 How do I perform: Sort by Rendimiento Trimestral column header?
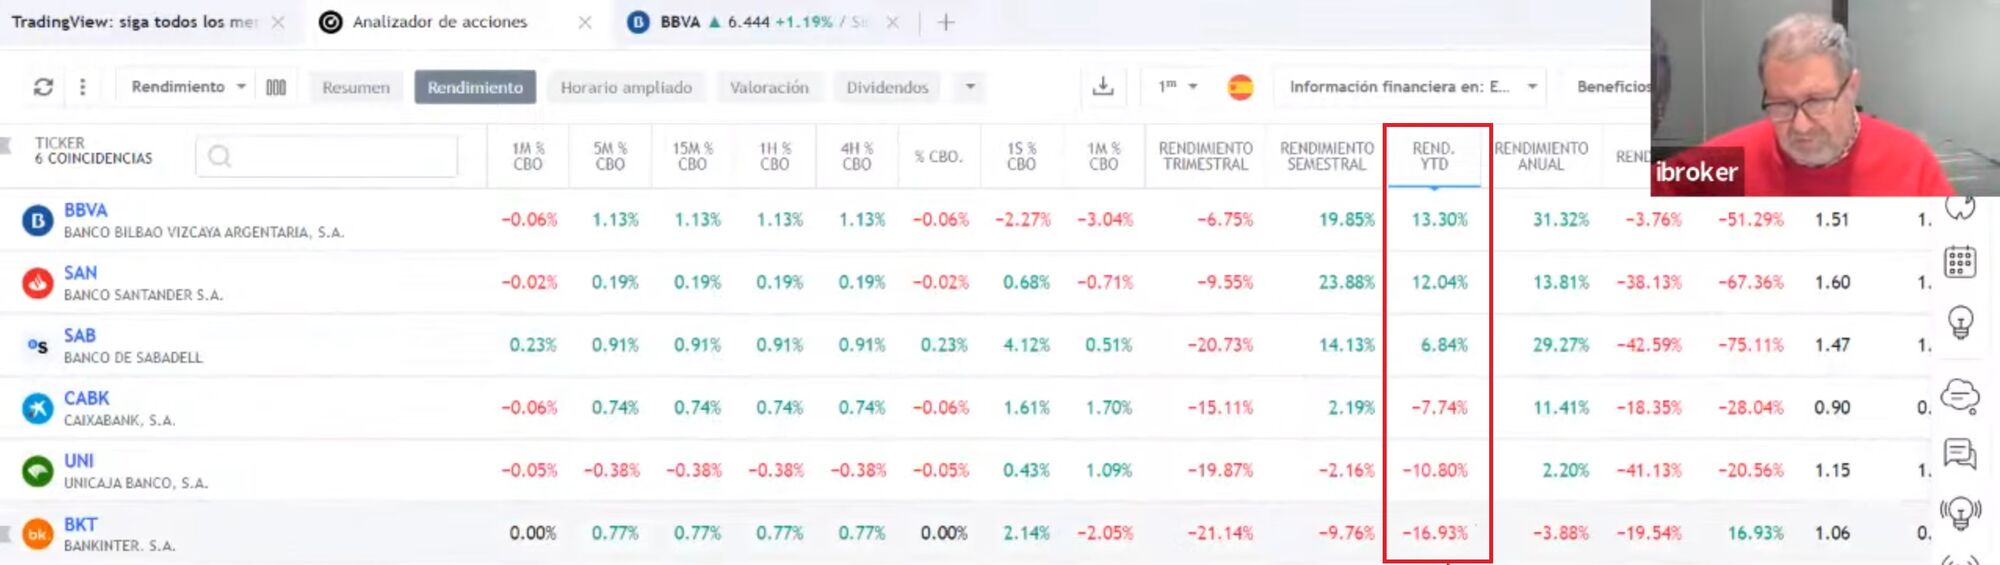(1205, 156)
